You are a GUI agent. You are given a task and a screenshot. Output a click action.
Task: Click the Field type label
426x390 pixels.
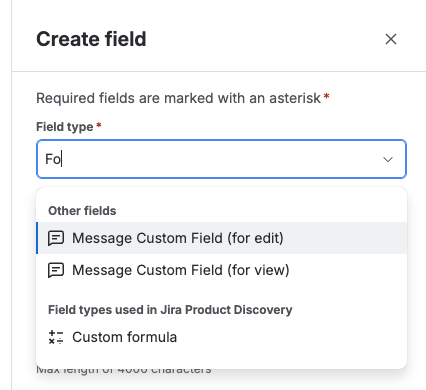[x=65, y=127]
